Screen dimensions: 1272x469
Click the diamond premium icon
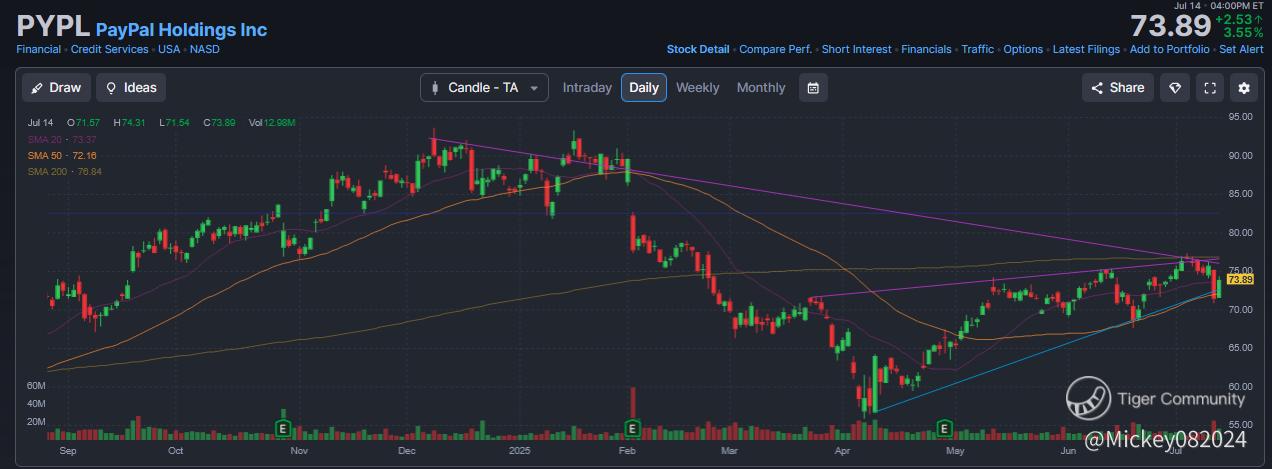pos(1175,88)
